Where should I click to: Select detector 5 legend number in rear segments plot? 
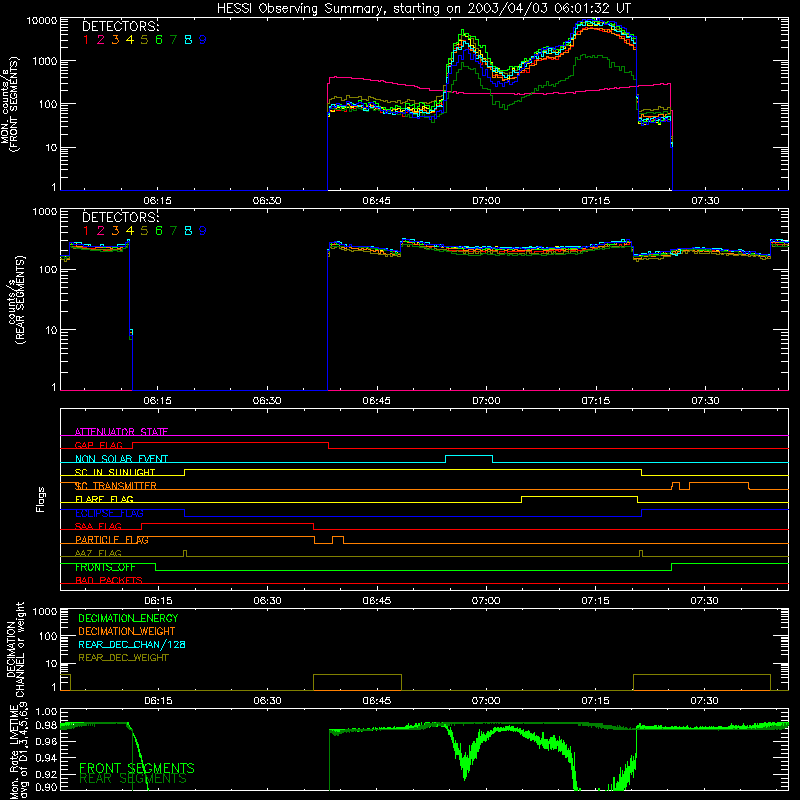(144, 231)
